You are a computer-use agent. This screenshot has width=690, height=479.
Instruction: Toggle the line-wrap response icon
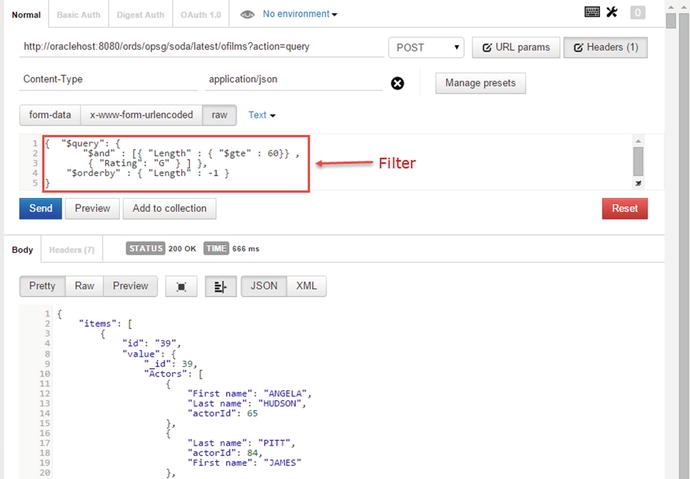point(219,286)
